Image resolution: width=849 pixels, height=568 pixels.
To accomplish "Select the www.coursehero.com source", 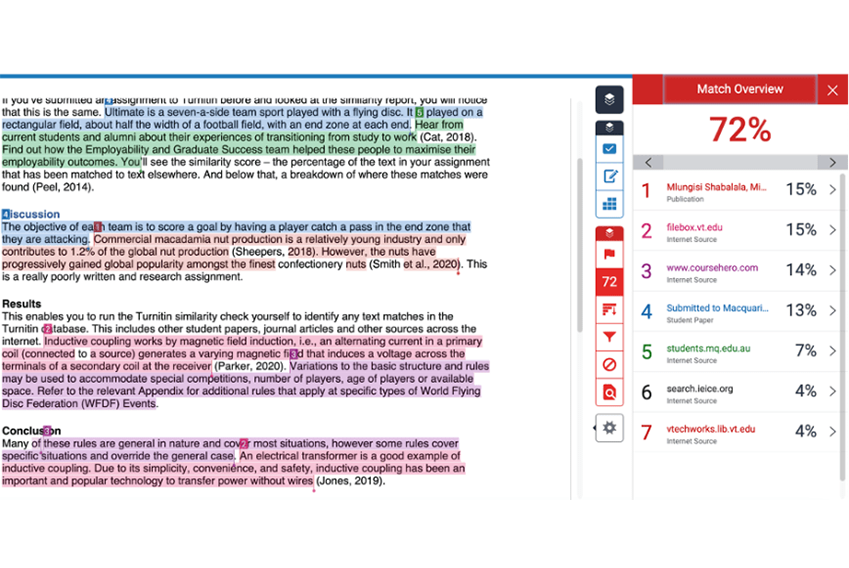I will click(712, 268).
